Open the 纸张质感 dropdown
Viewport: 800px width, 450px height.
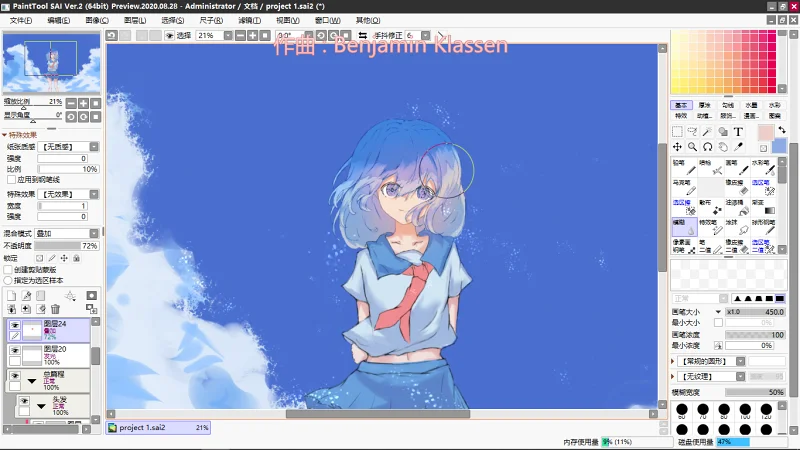point(94,146)
